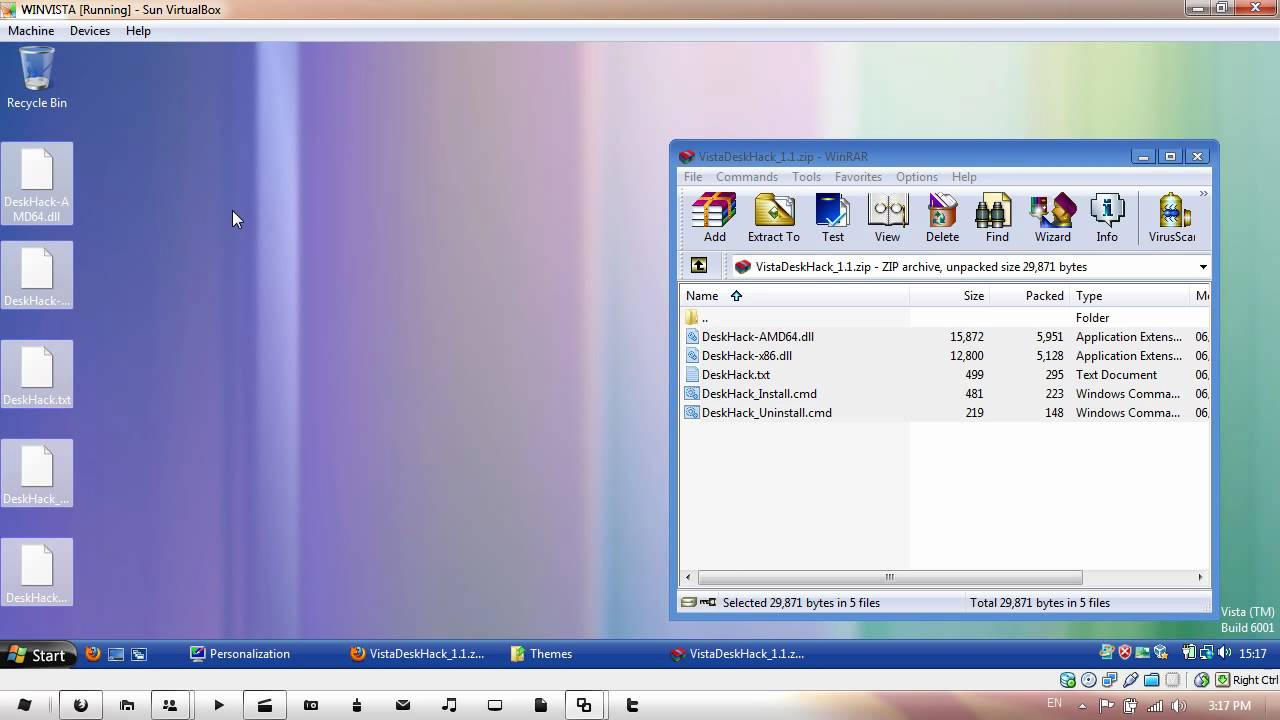1280x720 pixels.
Task: Click Switch Between Windows quick launch icon
Action: click(139, 654)
